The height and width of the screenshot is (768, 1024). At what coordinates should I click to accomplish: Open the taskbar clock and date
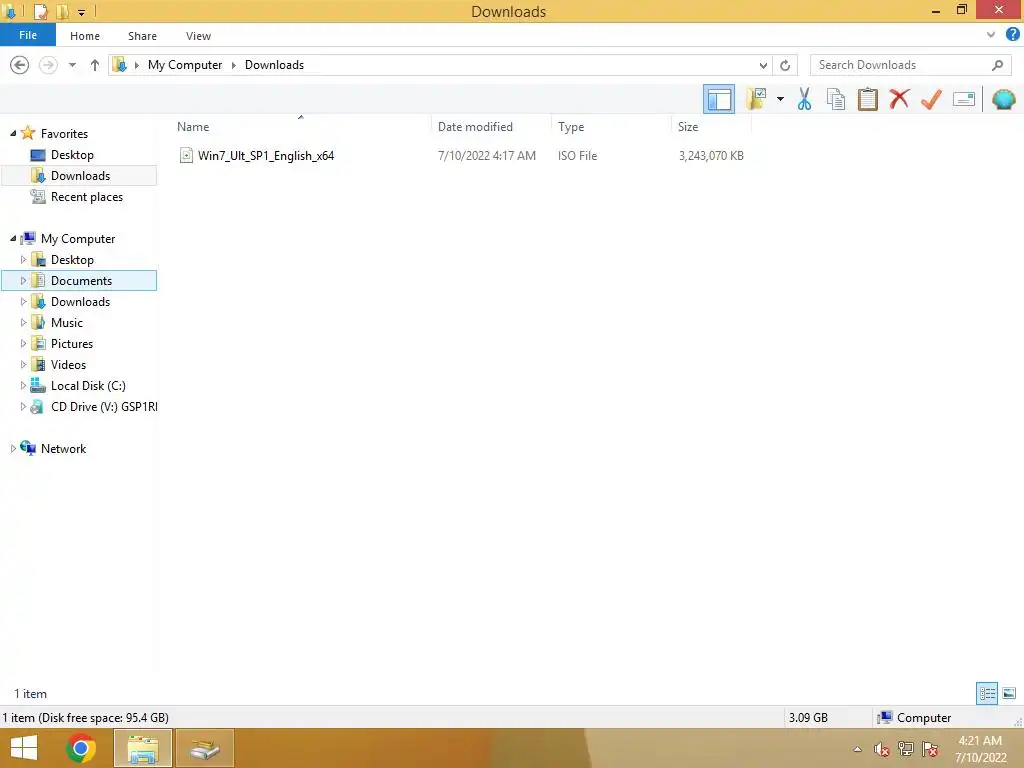click(x=980, y=749)
